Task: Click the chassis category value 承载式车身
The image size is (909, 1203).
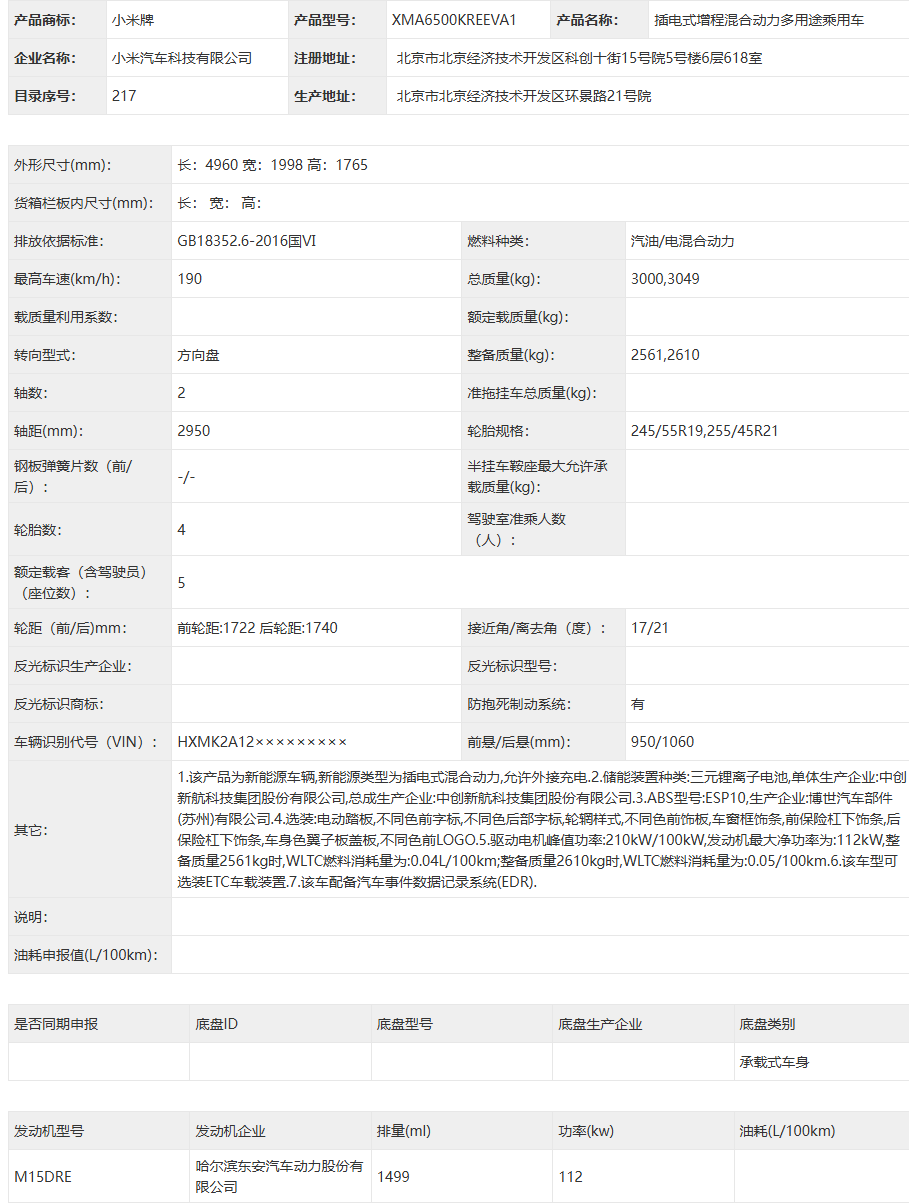Action: coord(774,1062)
